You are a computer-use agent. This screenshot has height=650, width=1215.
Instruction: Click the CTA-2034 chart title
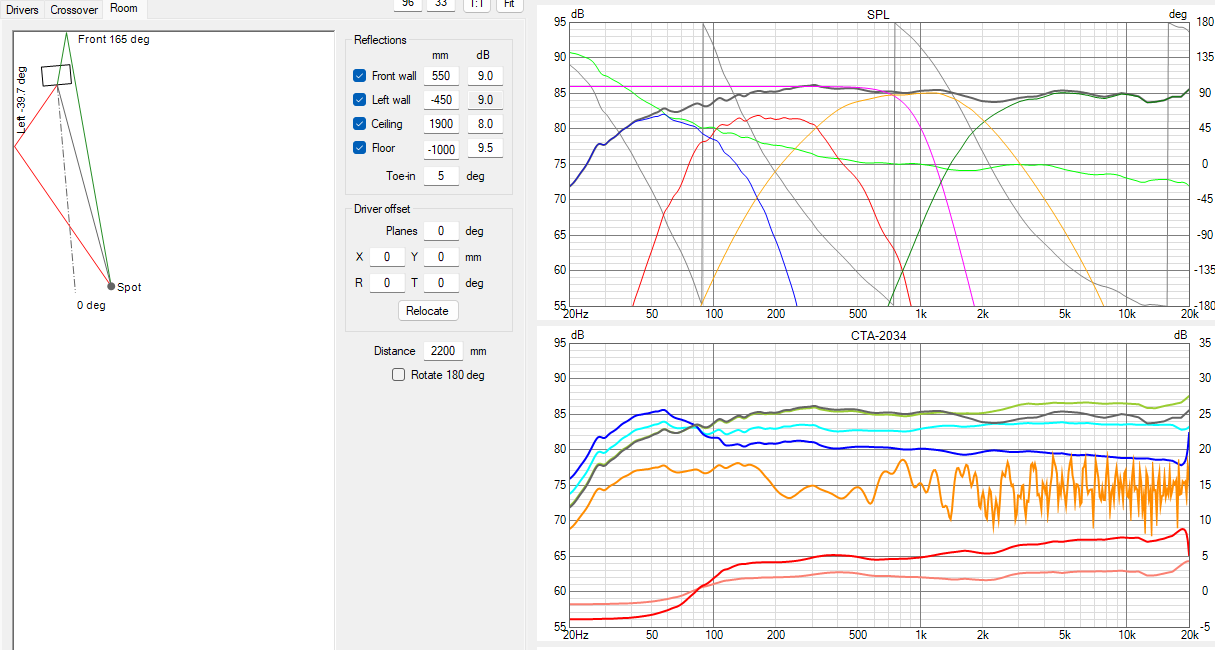[877, 335]
